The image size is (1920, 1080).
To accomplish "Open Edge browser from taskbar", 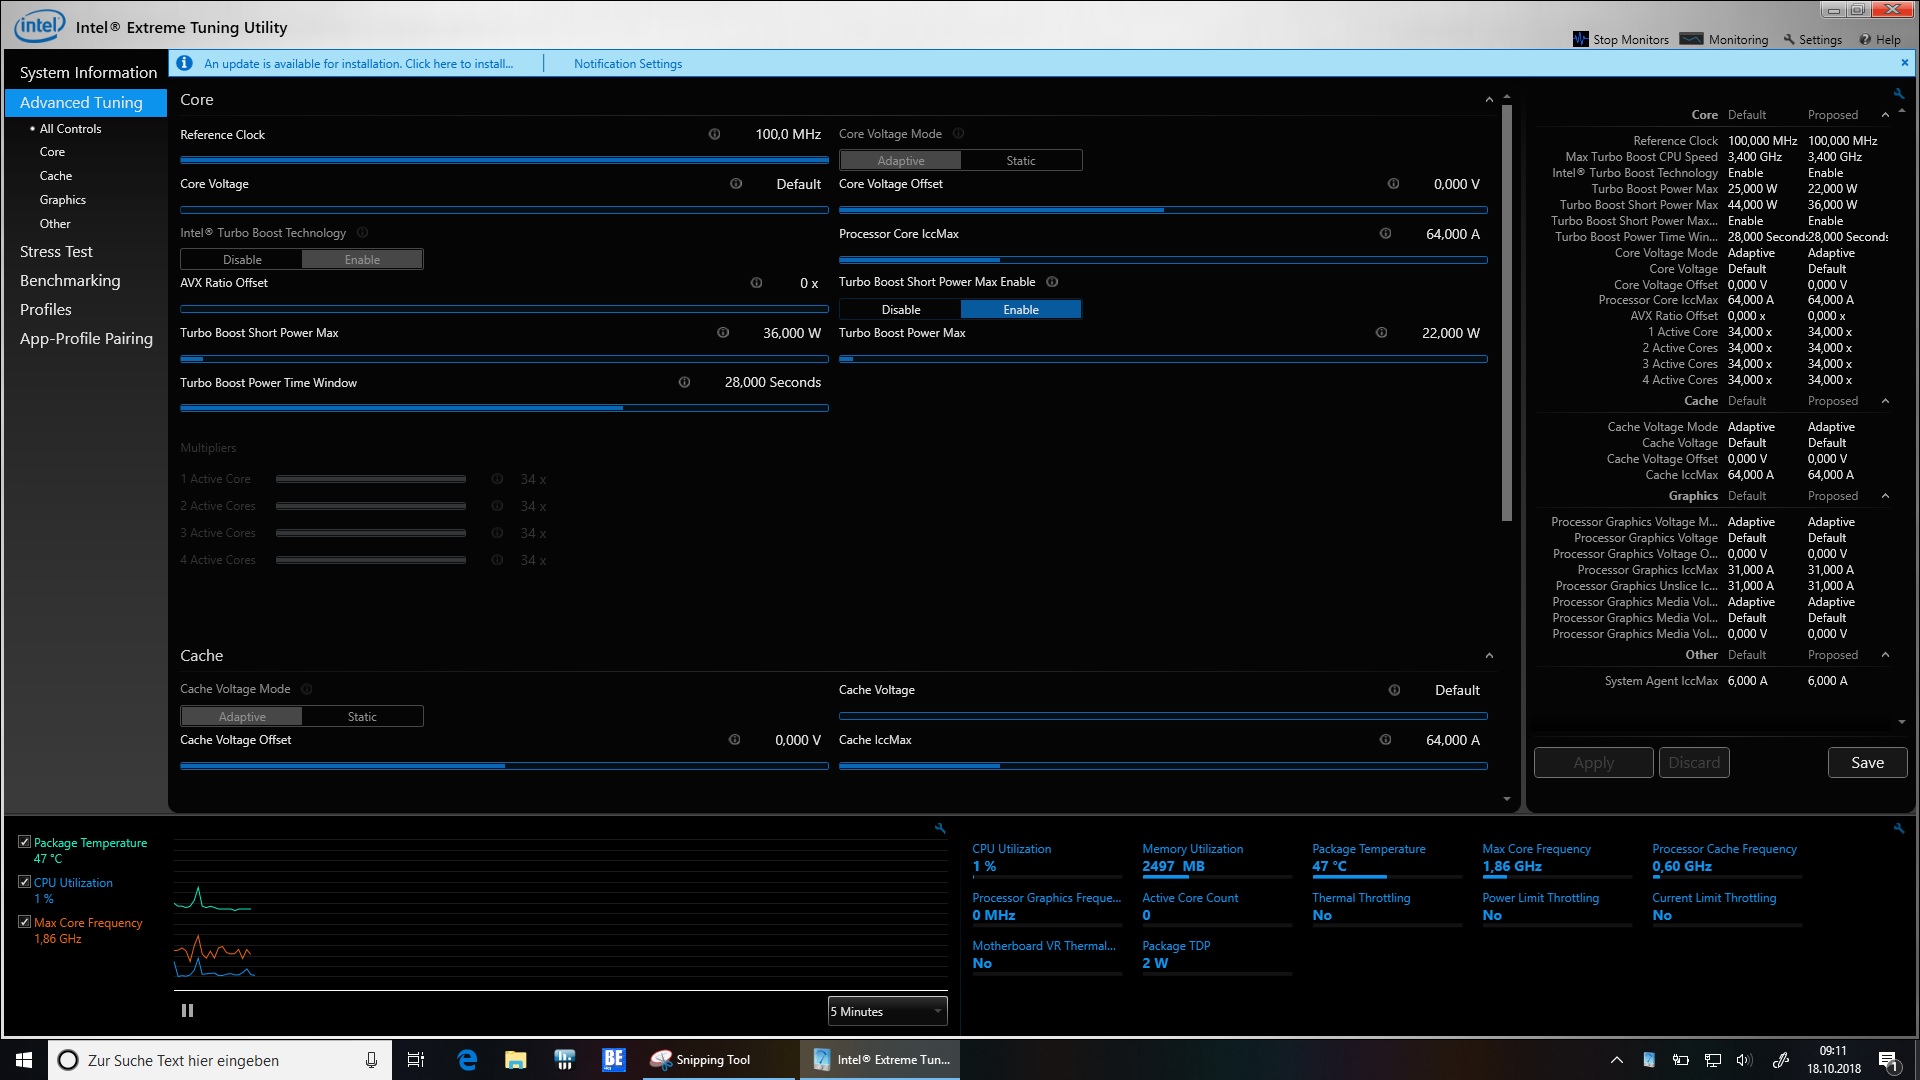I will pos(467,1060).
